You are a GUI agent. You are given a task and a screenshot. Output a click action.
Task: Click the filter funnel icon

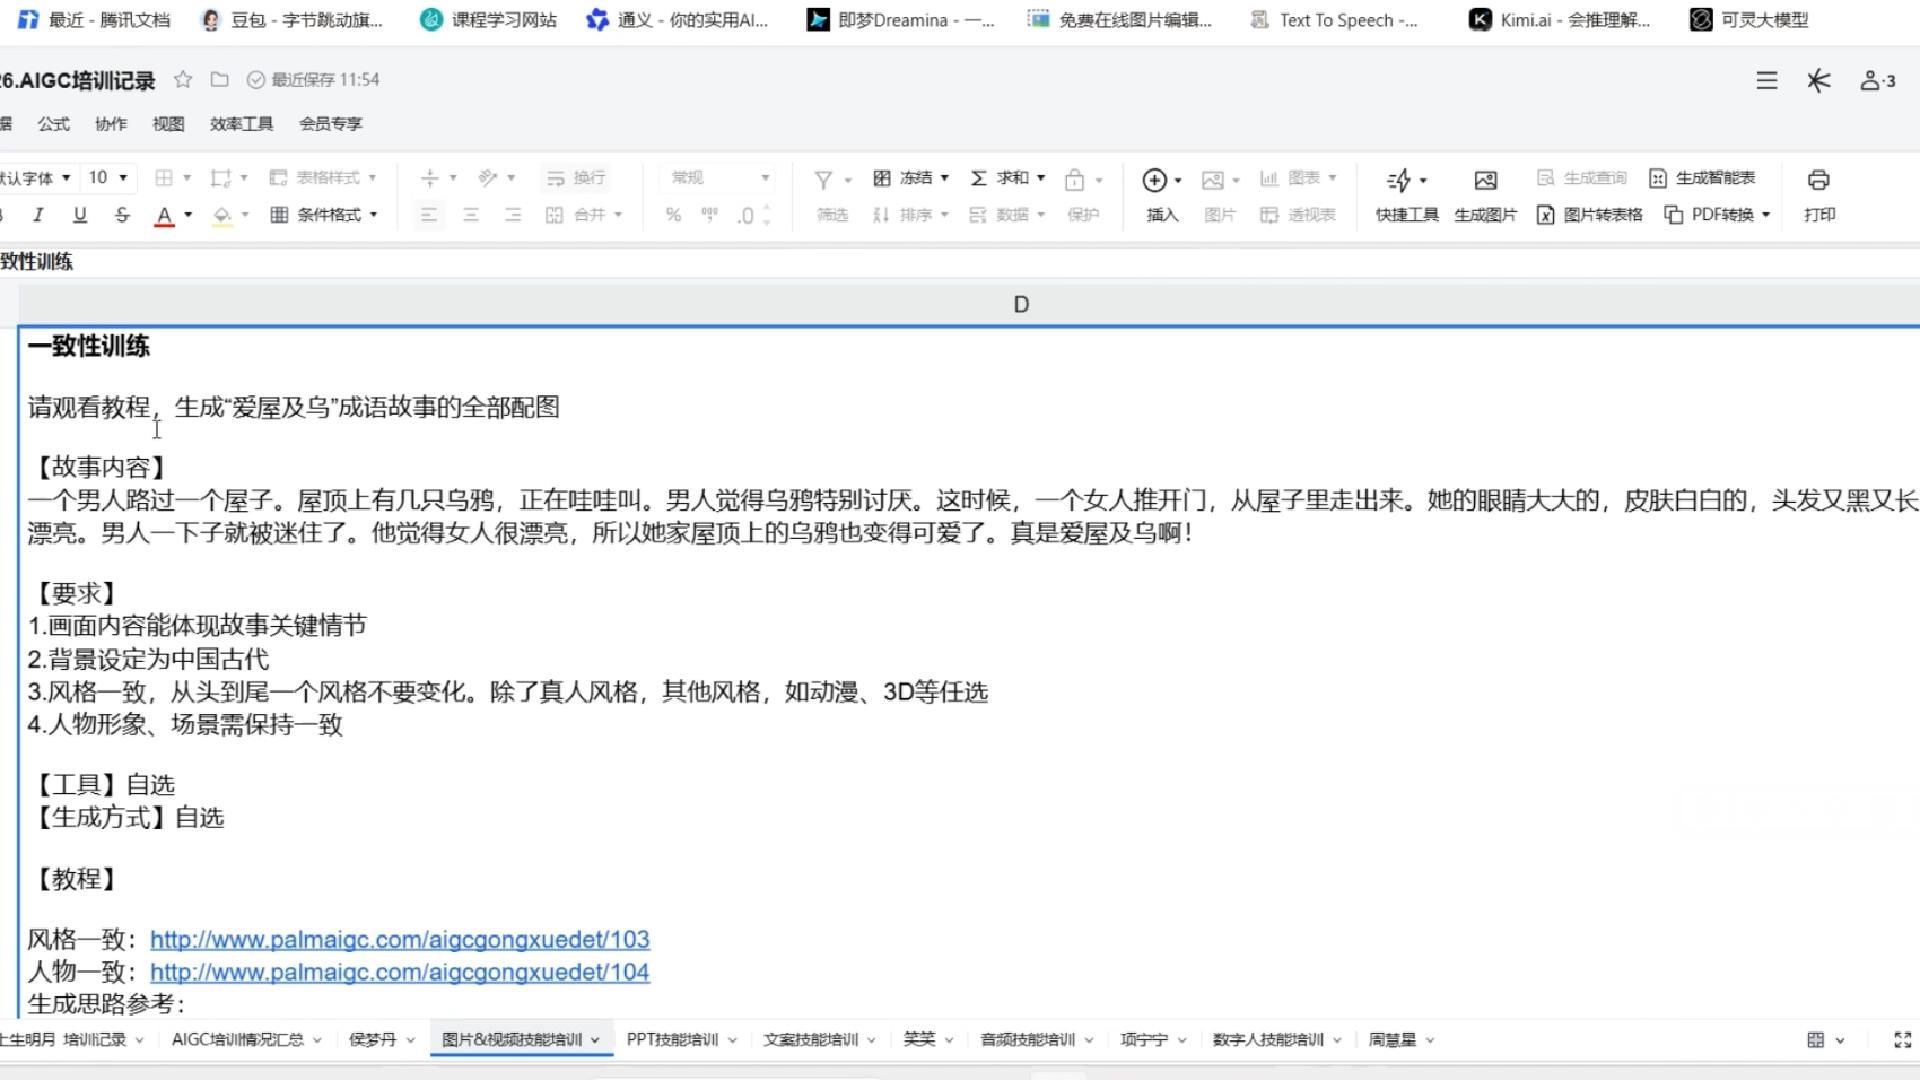click(823, 179)
